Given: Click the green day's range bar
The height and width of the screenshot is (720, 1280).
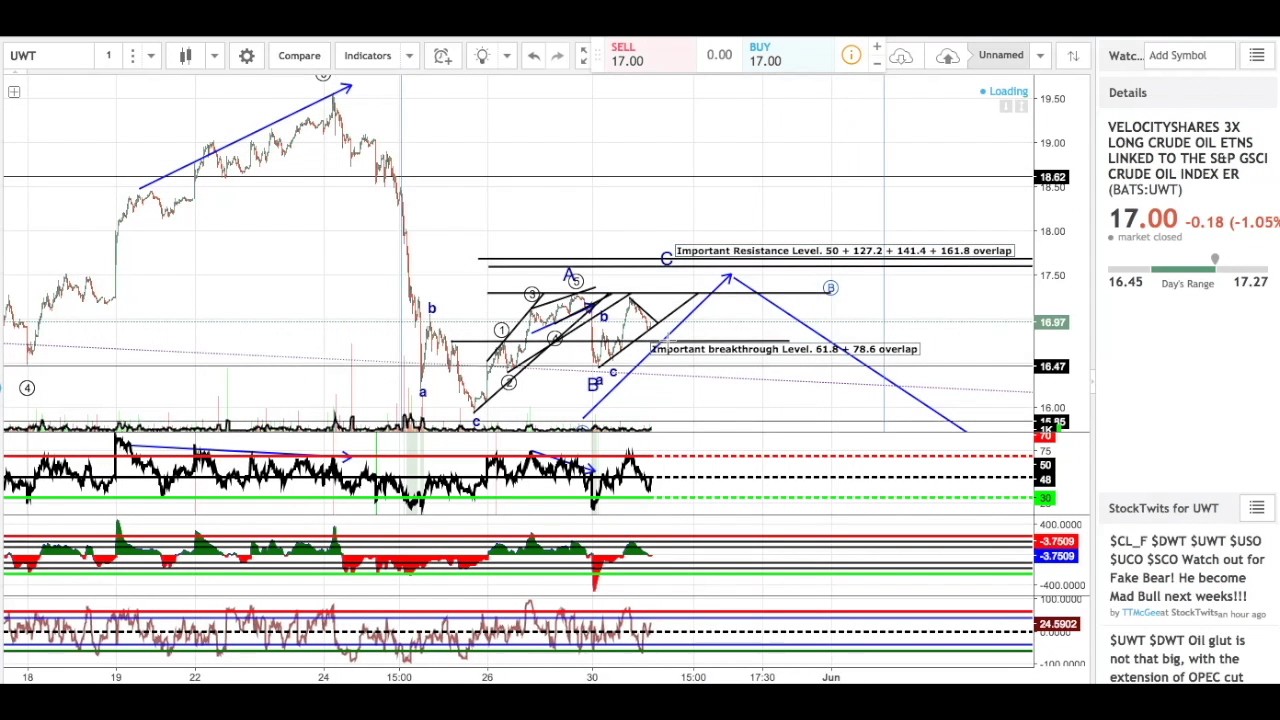Looking at the screenshot, I should [1184, 269].
